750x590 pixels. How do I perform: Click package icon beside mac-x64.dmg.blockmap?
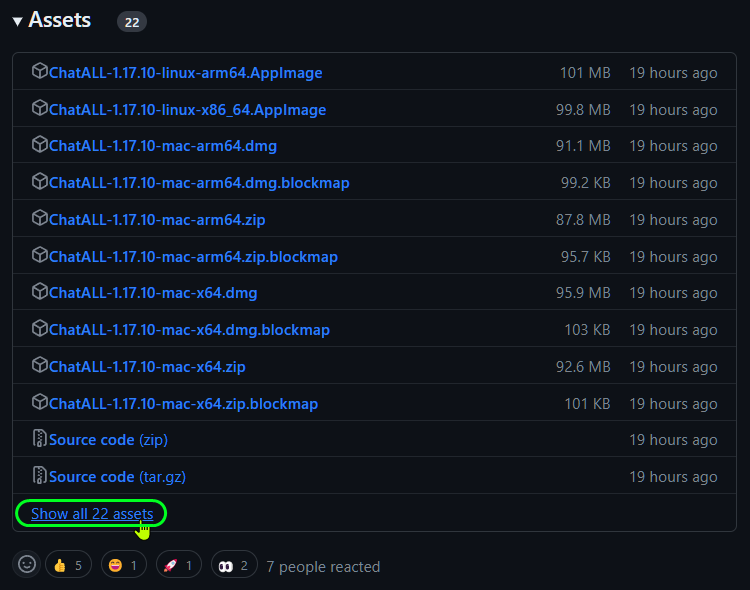[x=40, y=328]
